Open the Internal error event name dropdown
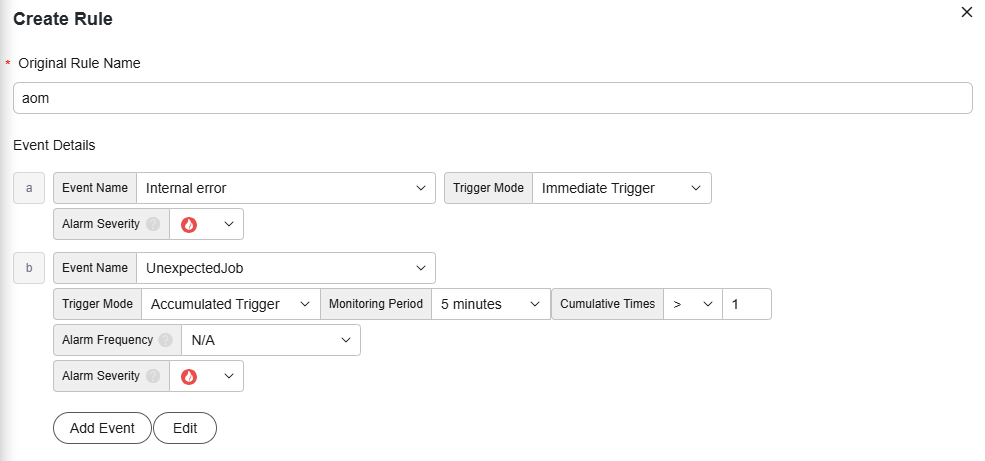This screenshot has width=985, height=461. (286, 188)
